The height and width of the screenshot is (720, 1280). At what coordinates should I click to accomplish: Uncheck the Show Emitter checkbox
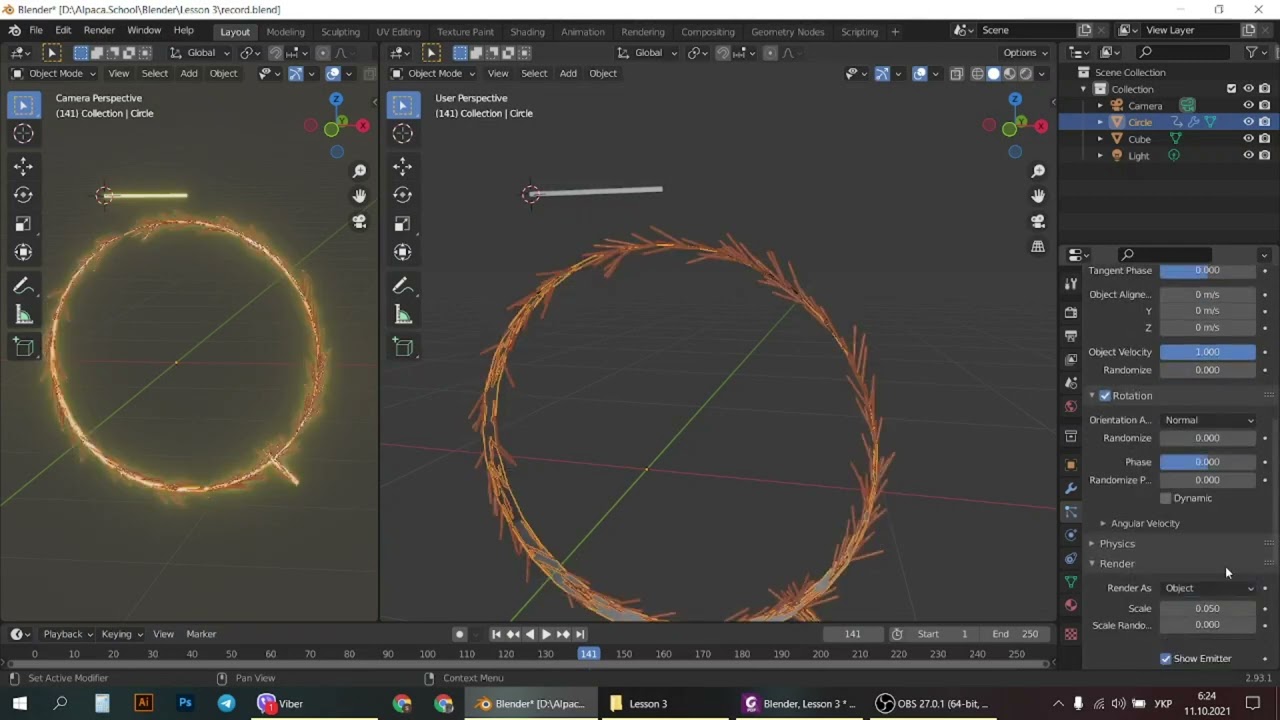[x=1165, y=658]
